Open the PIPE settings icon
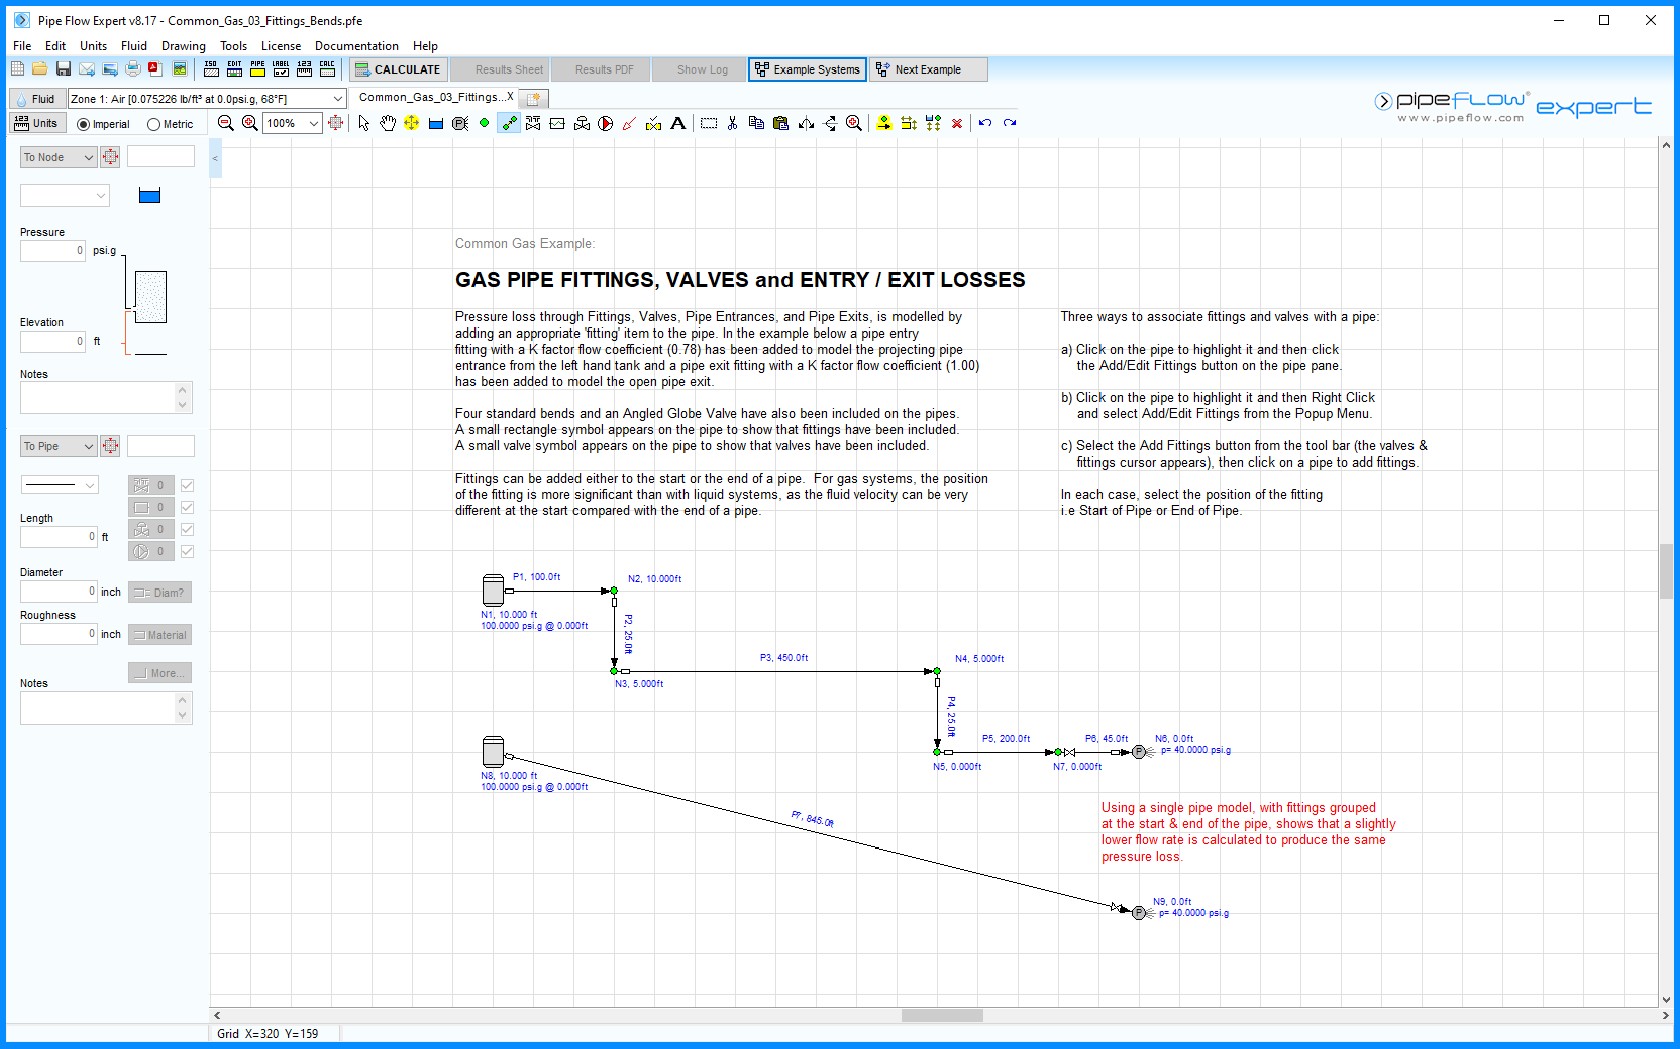Viewport: 1680px width, 1049px height. coord(258,69)
